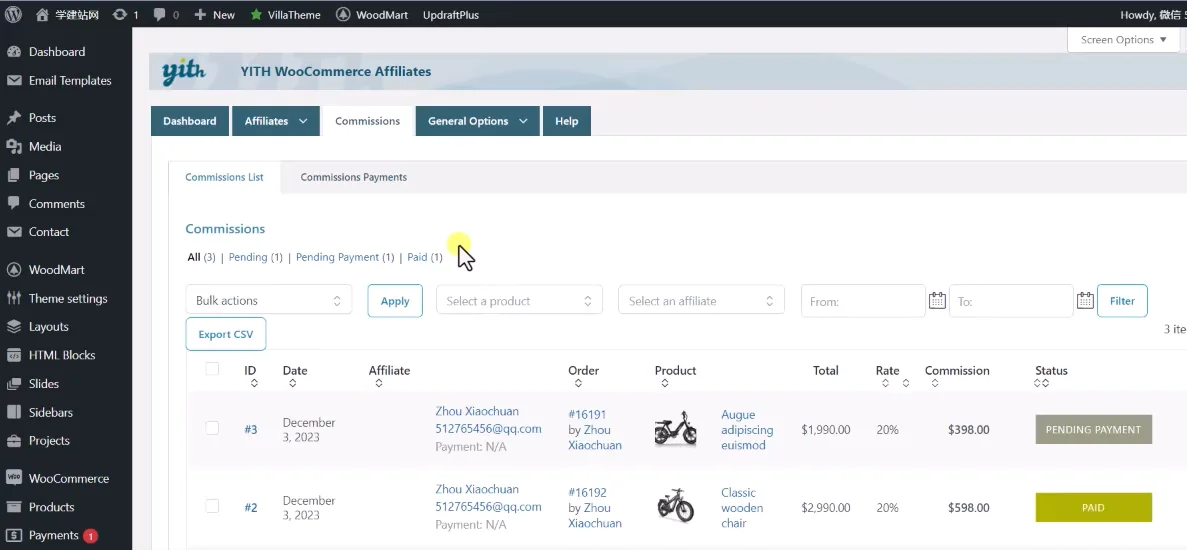Click the Filter button
1187x550 pixels.
tap(1122, 300)
